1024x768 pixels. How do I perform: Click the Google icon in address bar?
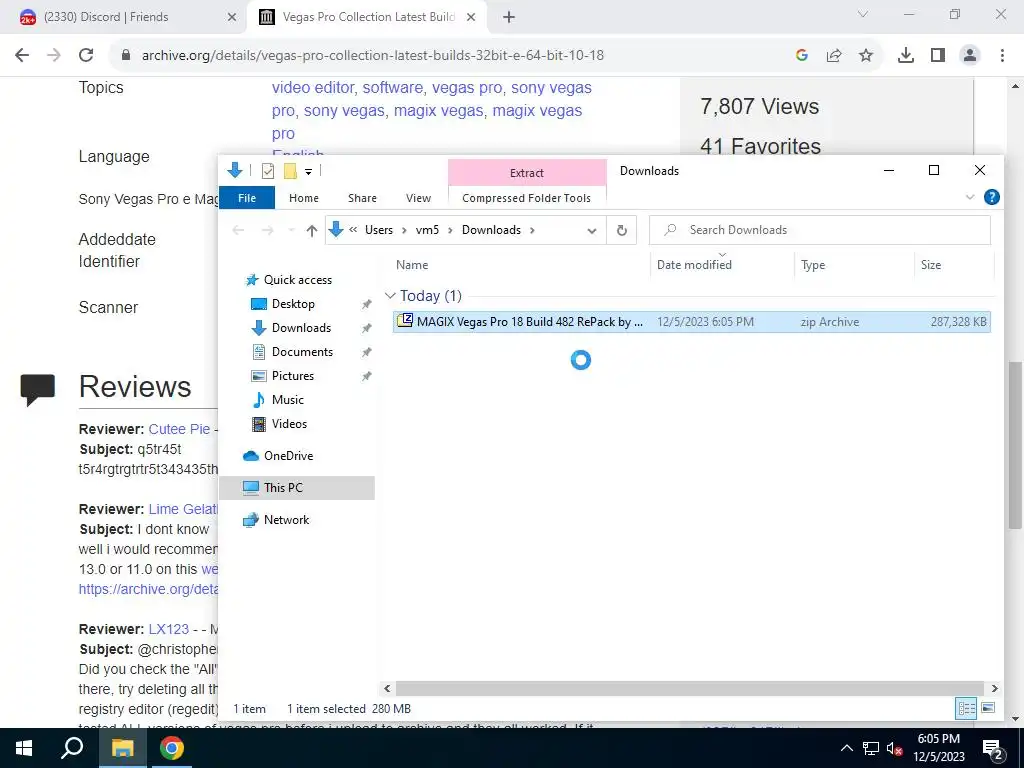pyautogui.click(x=802, y=56)
